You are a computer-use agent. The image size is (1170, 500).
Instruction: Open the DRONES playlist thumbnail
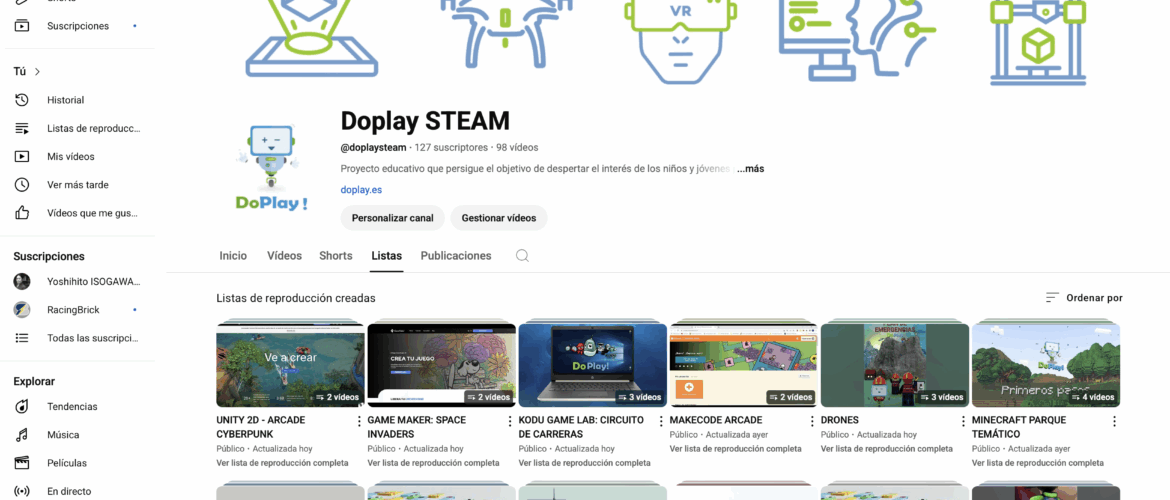tap(895, 365)
